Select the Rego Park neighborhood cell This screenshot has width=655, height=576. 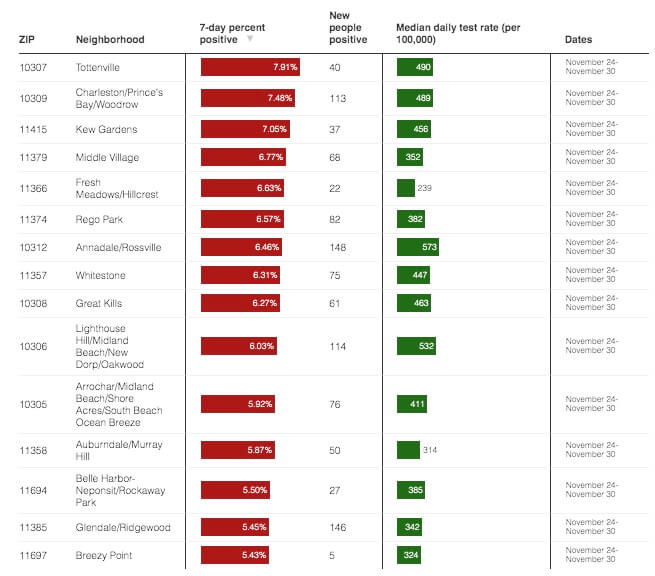point(98,219)
